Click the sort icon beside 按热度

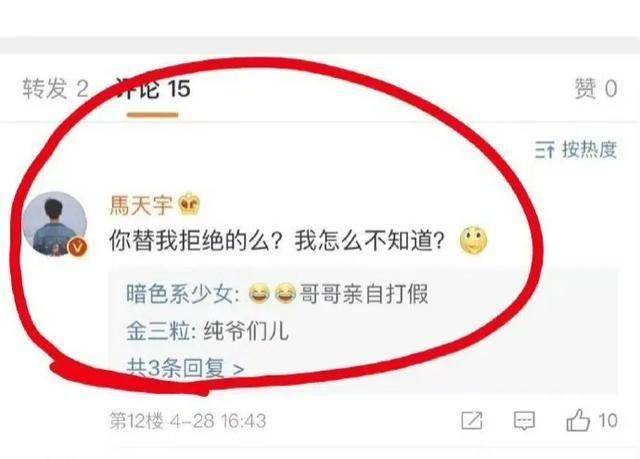(x=545, y=150)
